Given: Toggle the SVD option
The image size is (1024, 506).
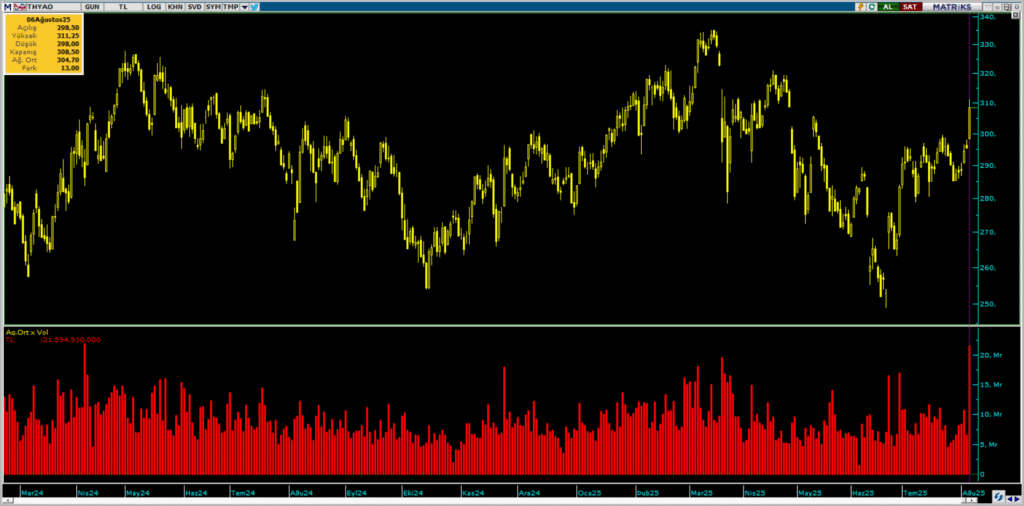Looking at the screenshot, I should click(x=194, y=7).
